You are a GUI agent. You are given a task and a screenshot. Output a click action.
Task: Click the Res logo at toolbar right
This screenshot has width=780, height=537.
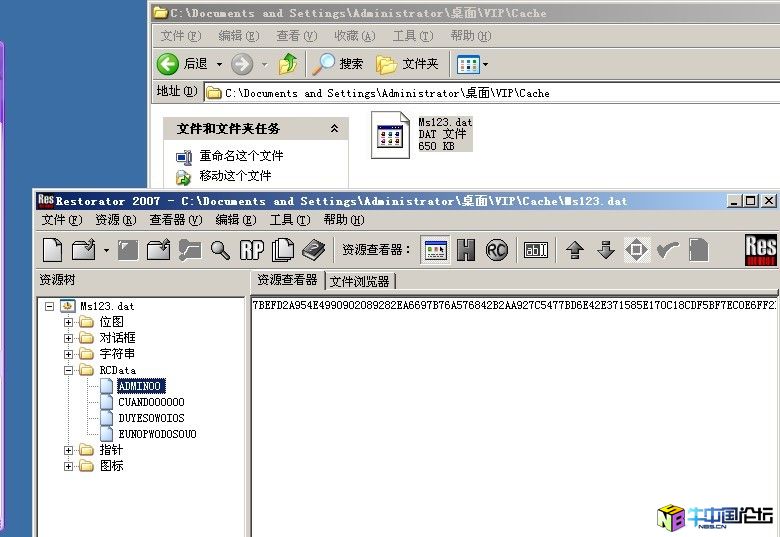(760, 250)
